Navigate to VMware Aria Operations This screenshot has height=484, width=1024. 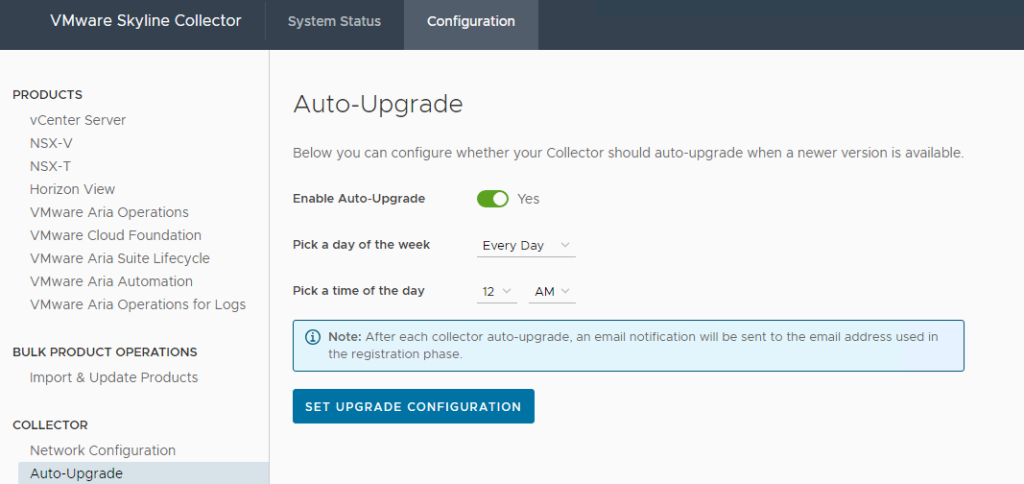[109, 212]
